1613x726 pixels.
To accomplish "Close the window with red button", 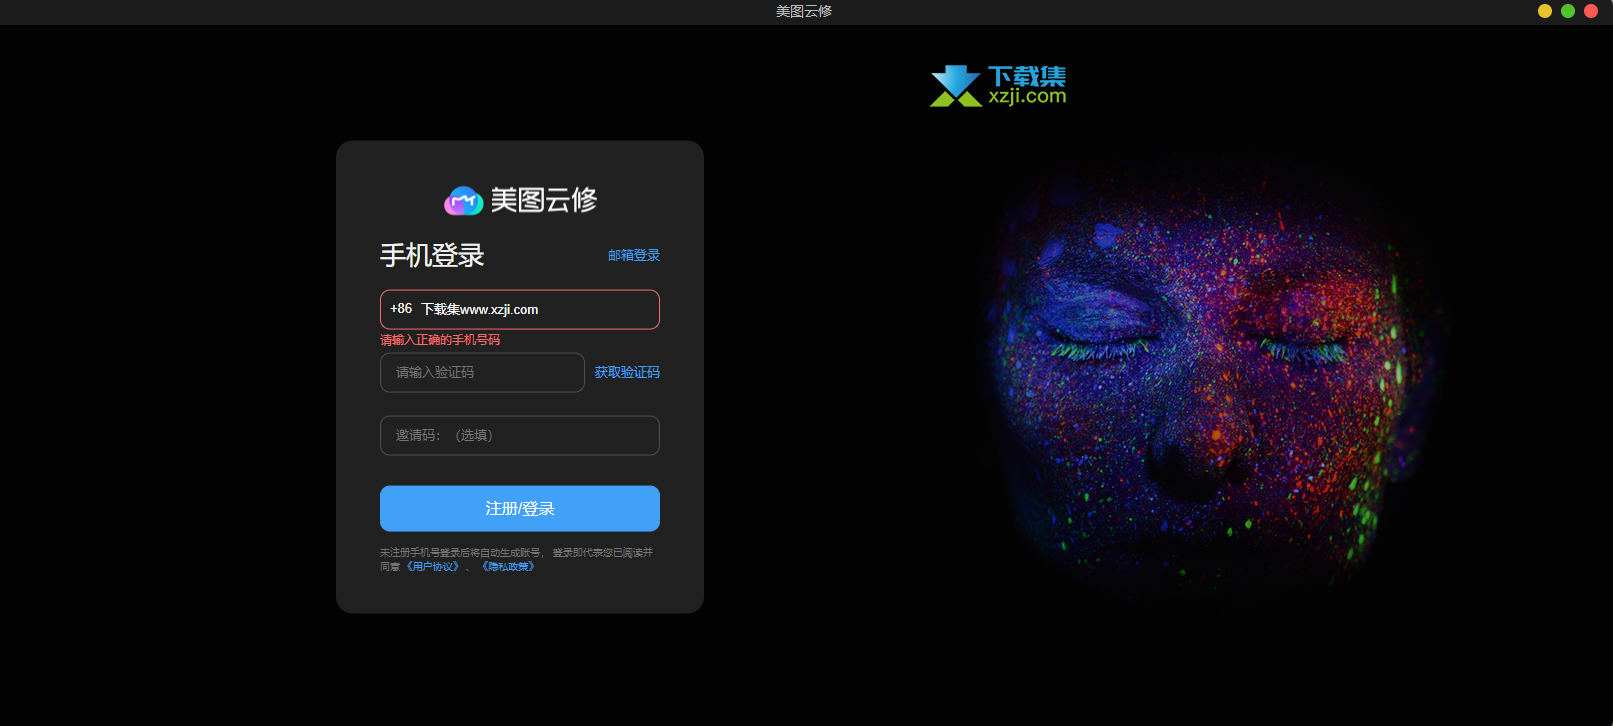I will coord(1590,11).
